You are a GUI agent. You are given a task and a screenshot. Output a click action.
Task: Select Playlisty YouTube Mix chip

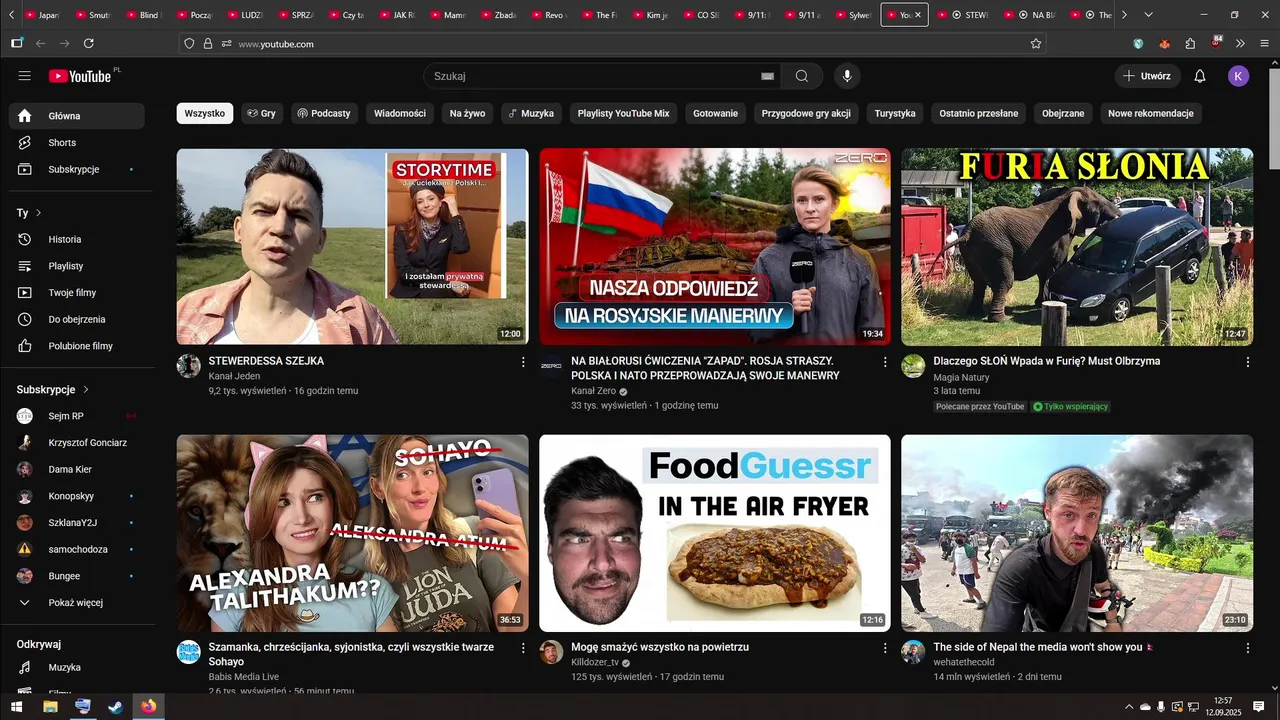tap(623, 114)
